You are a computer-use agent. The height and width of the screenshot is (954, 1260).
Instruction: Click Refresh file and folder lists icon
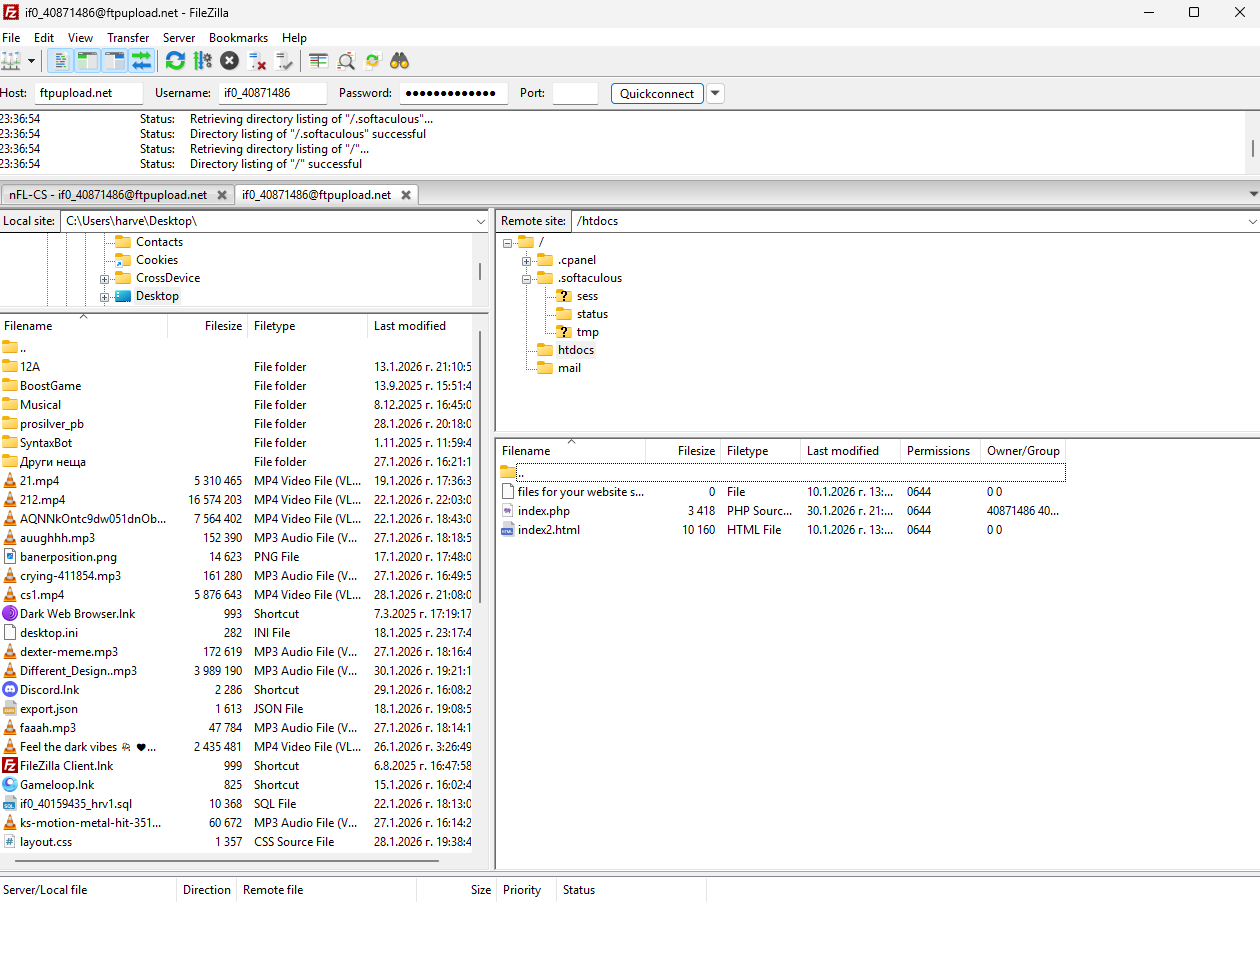coord(175,61)
